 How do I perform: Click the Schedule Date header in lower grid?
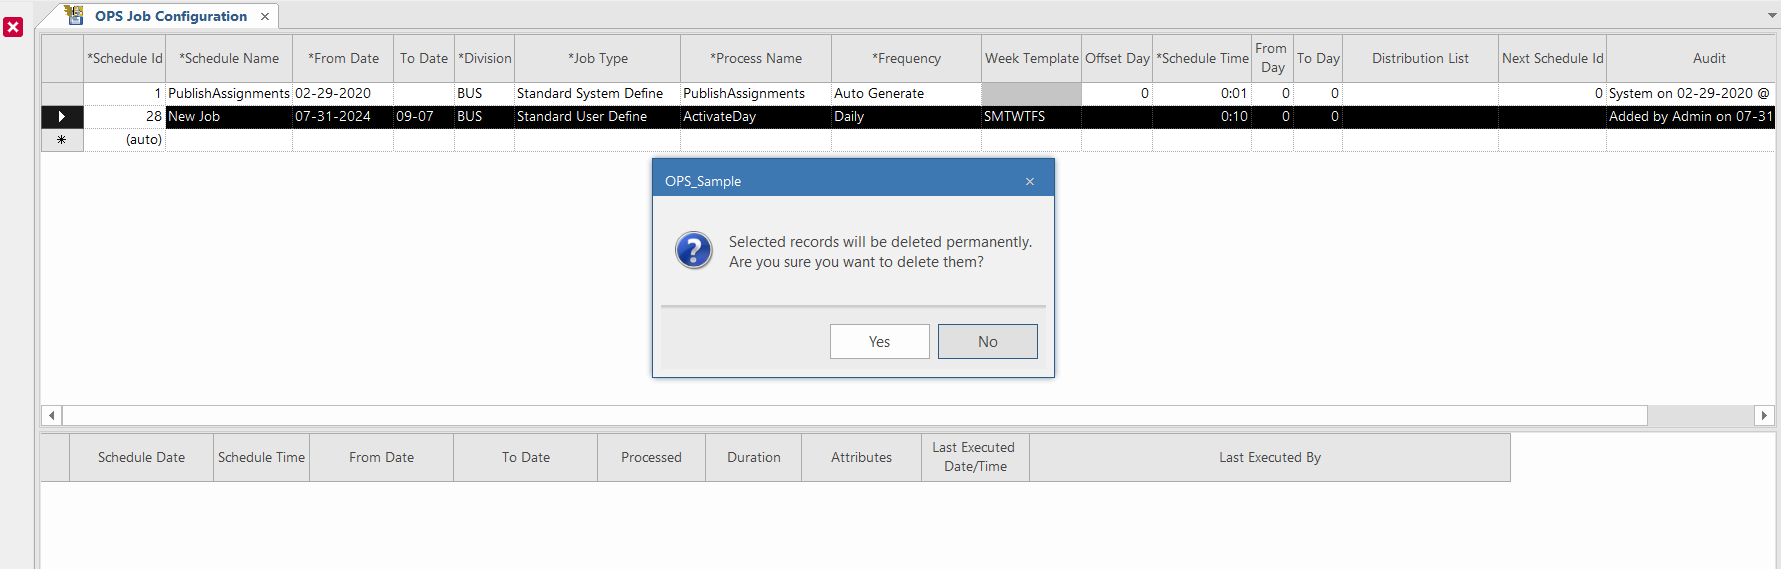[x=141, y=457]
